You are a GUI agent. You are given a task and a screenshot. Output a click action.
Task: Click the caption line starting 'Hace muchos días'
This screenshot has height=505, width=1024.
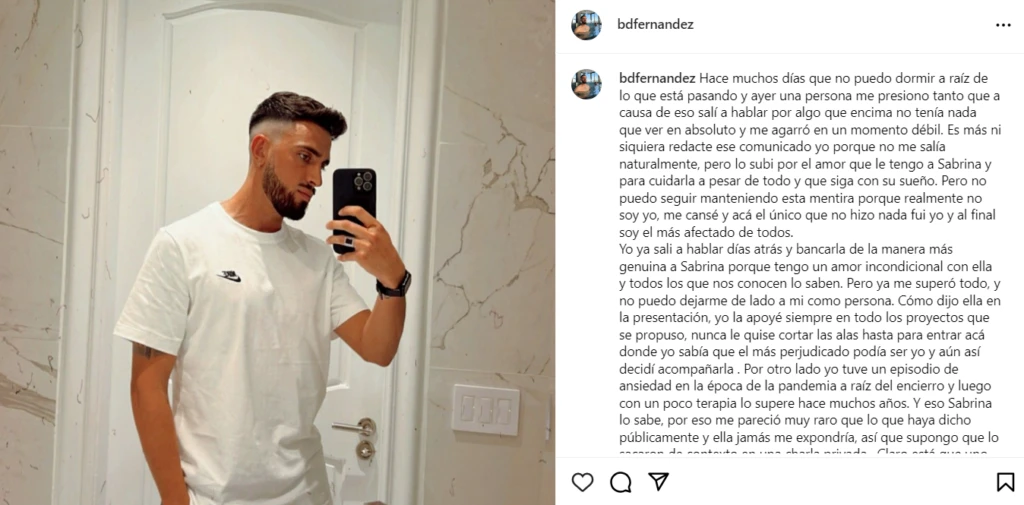pos(842,78)
